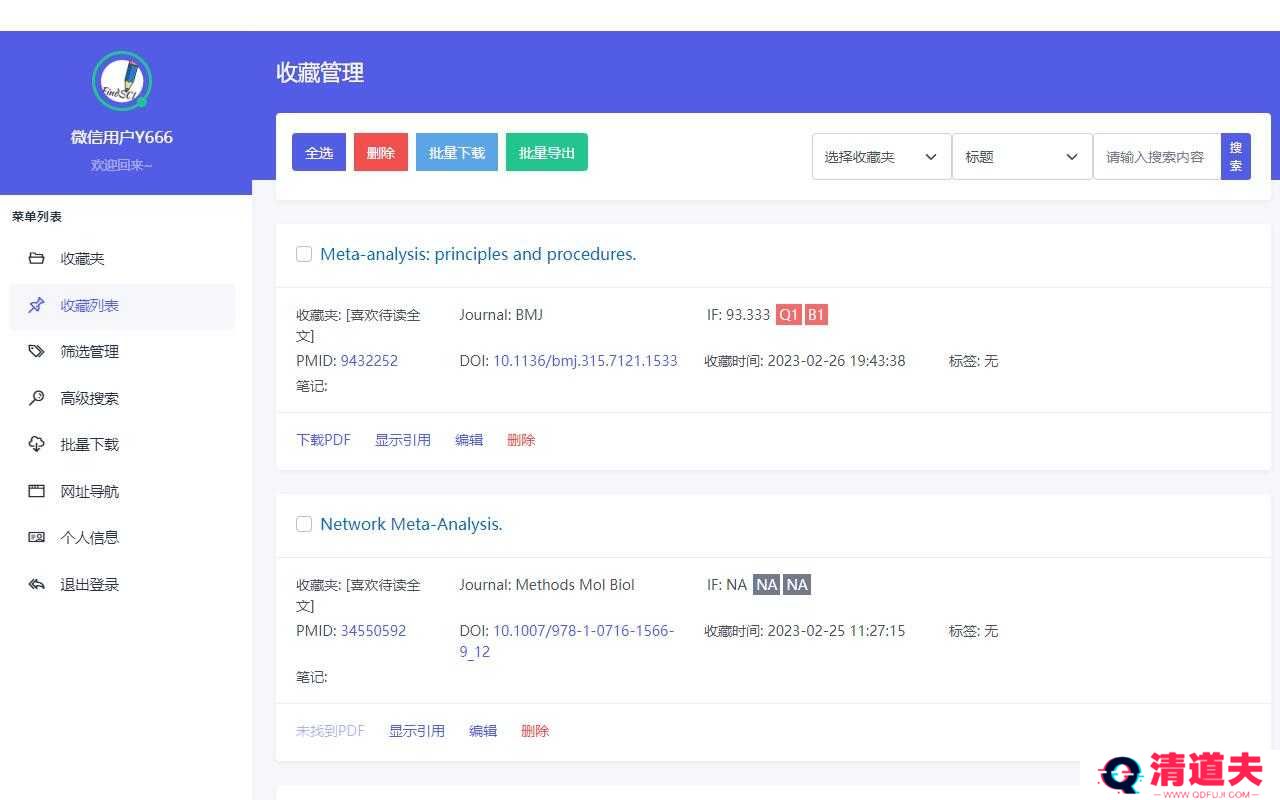Tick the Network Meta-Analysis checkbox
The image size is (1280, 800).
[x=304, y=524]
